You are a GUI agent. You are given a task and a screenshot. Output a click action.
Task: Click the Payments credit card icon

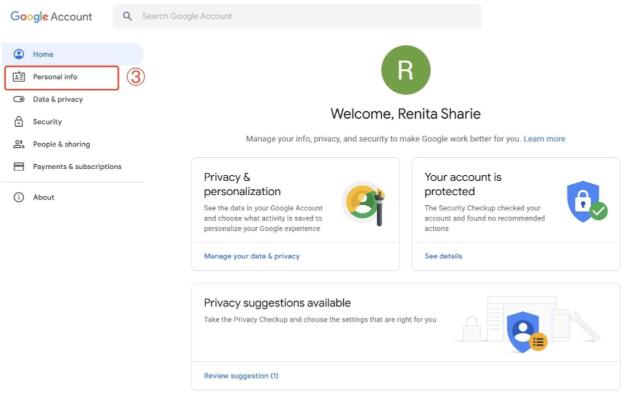[19, 166]
